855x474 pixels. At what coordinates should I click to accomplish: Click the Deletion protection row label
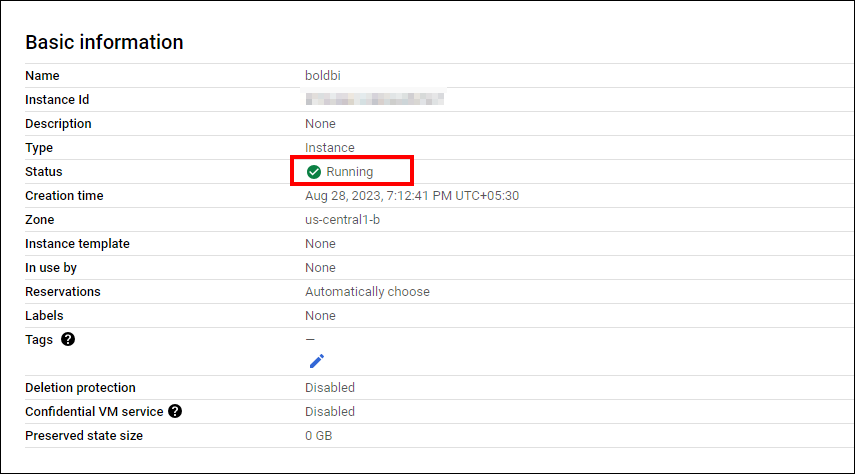pos(80,388)
